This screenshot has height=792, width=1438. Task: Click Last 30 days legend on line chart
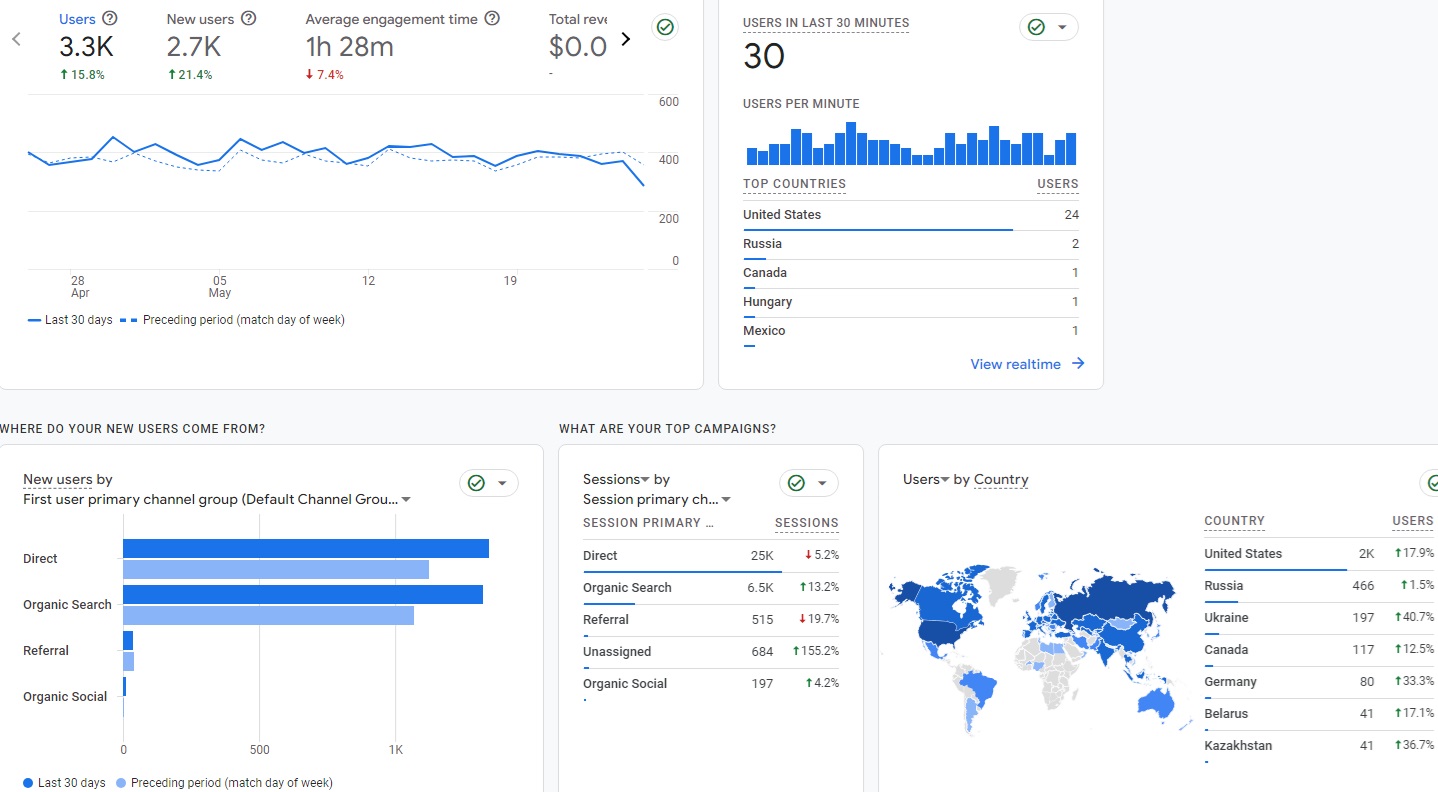[x=71, y=320]
